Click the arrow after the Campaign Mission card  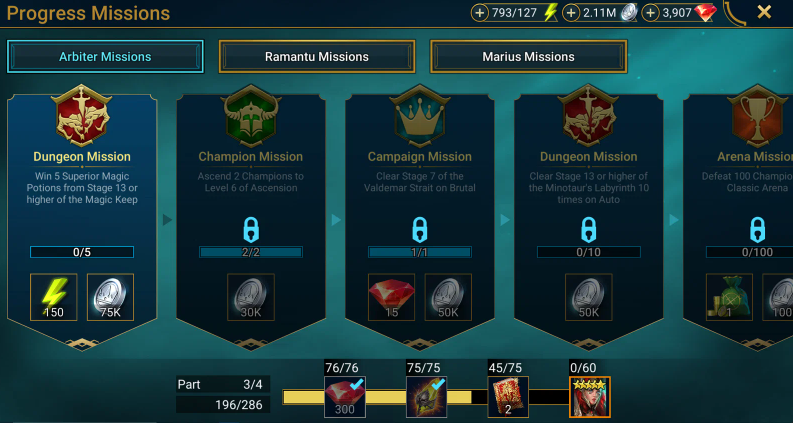[505, 220]
